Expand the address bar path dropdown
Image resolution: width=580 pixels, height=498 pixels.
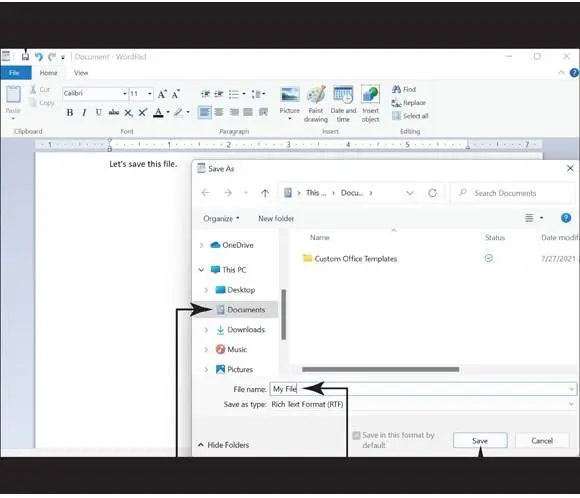(409, 193)
